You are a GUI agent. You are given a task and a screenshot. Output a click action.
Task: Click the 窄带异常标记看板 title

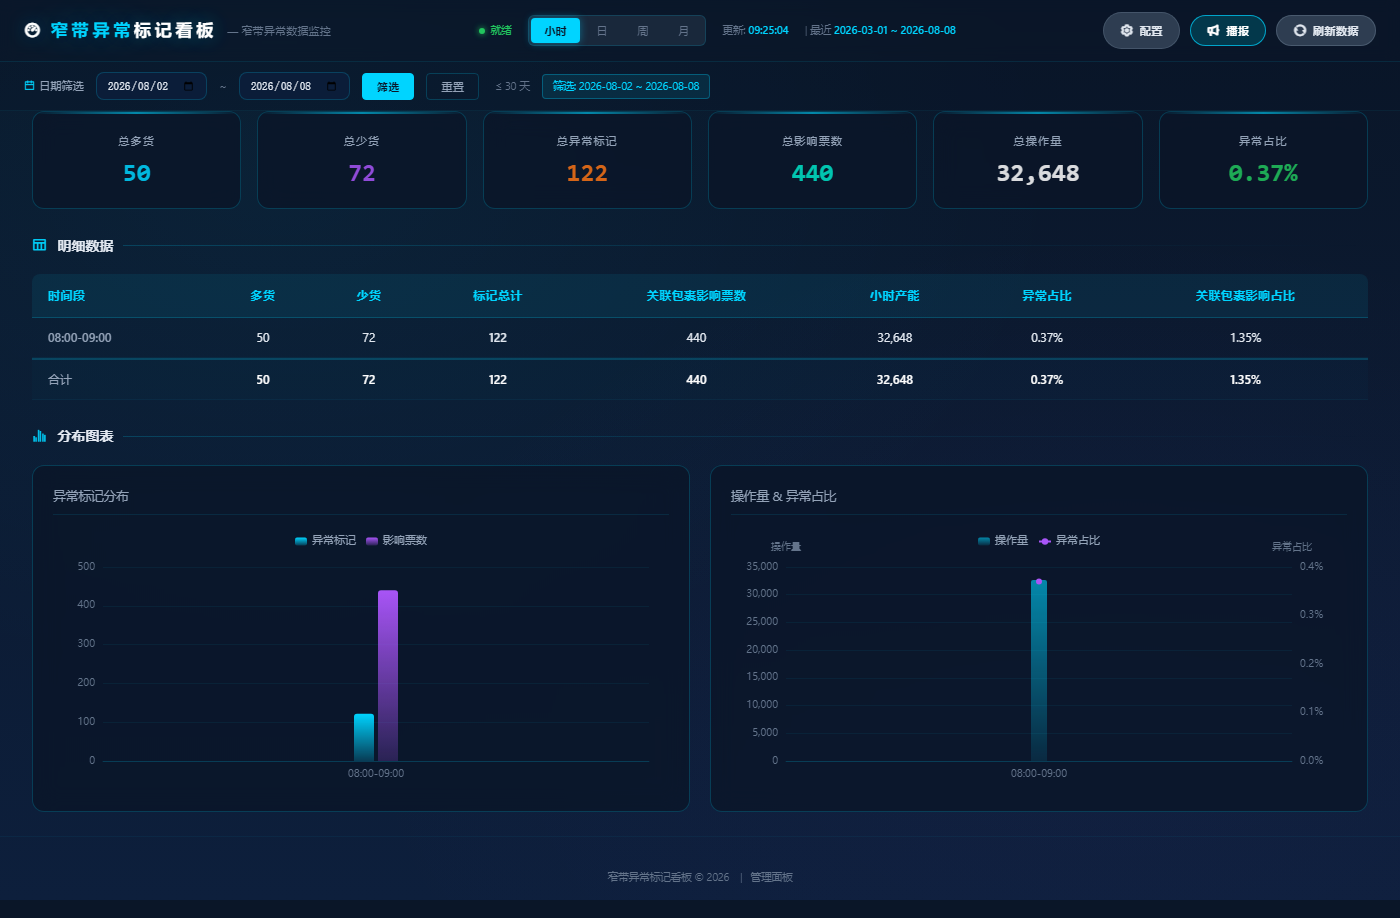[133, 31]
